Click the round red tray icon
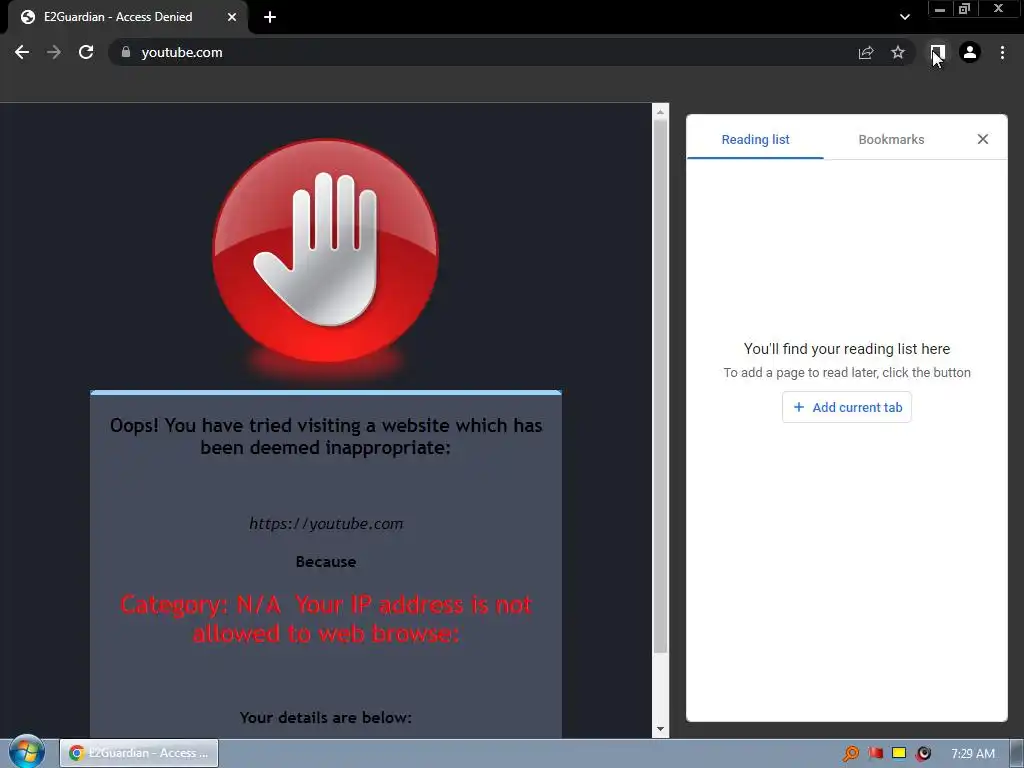This screenshot has height=768, width=1024. pos(923,754)
